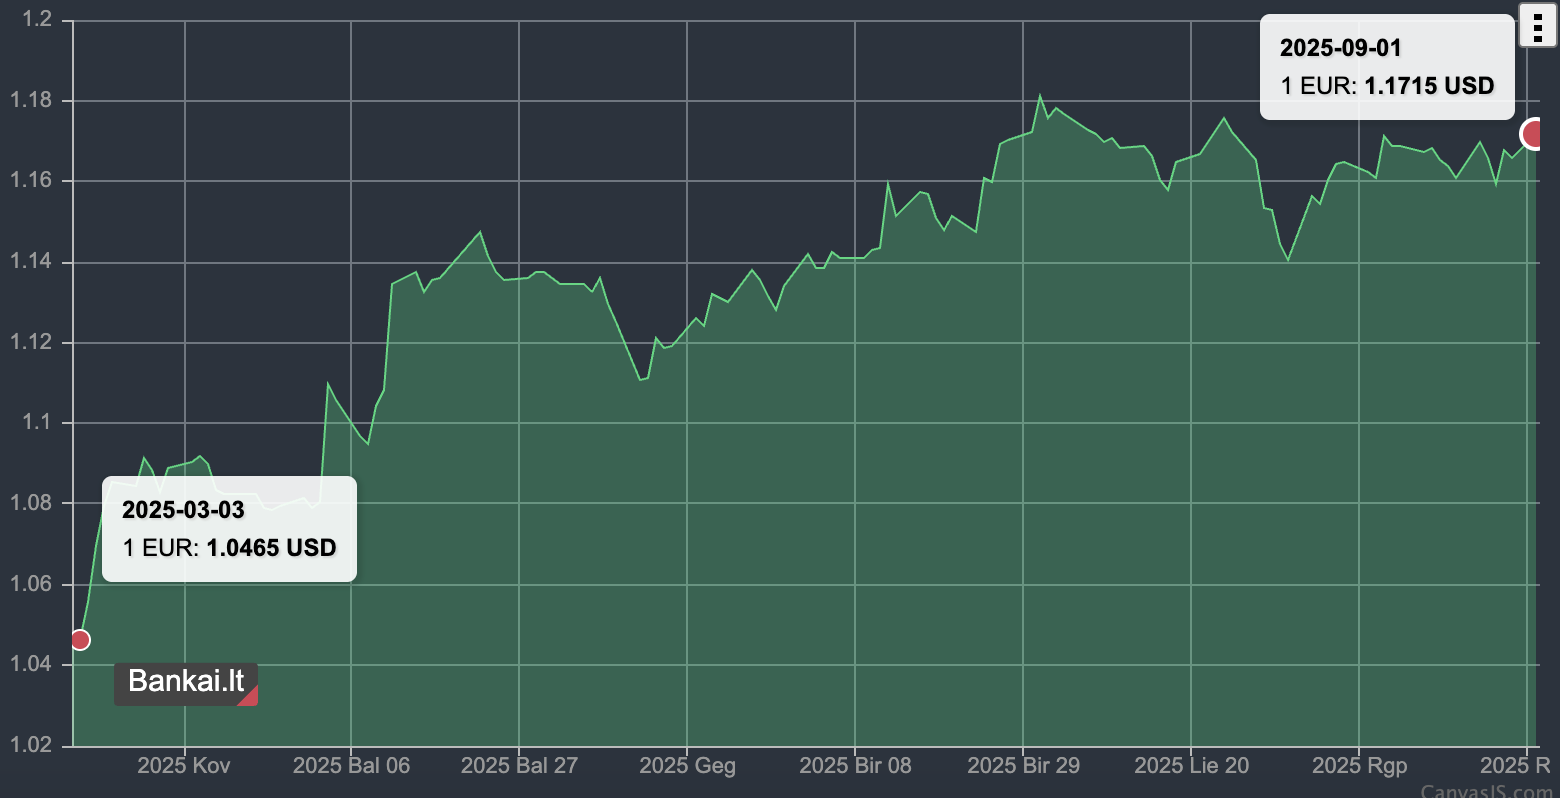
Task: Click the 1.1 y-axis value label
Action: click(37, 423)
